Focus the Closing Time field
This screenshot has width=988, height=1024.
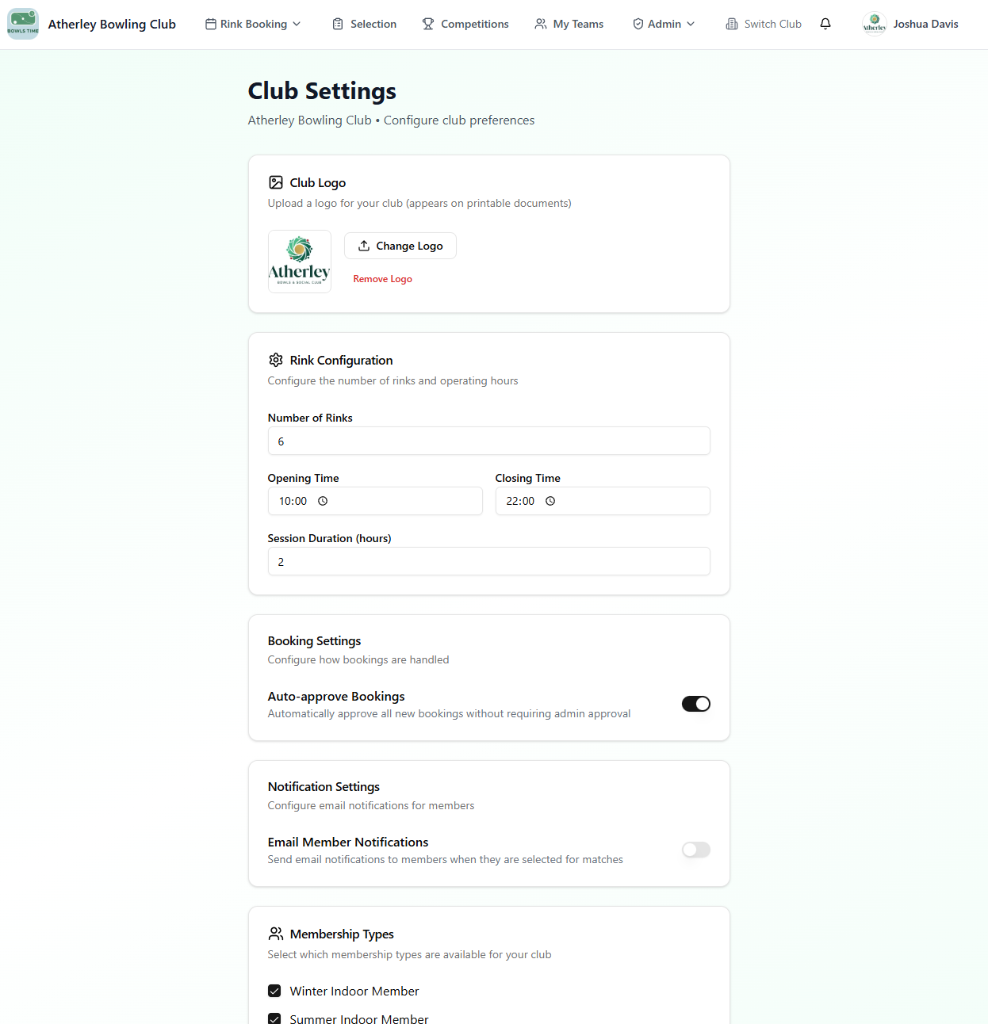[603, 501]
